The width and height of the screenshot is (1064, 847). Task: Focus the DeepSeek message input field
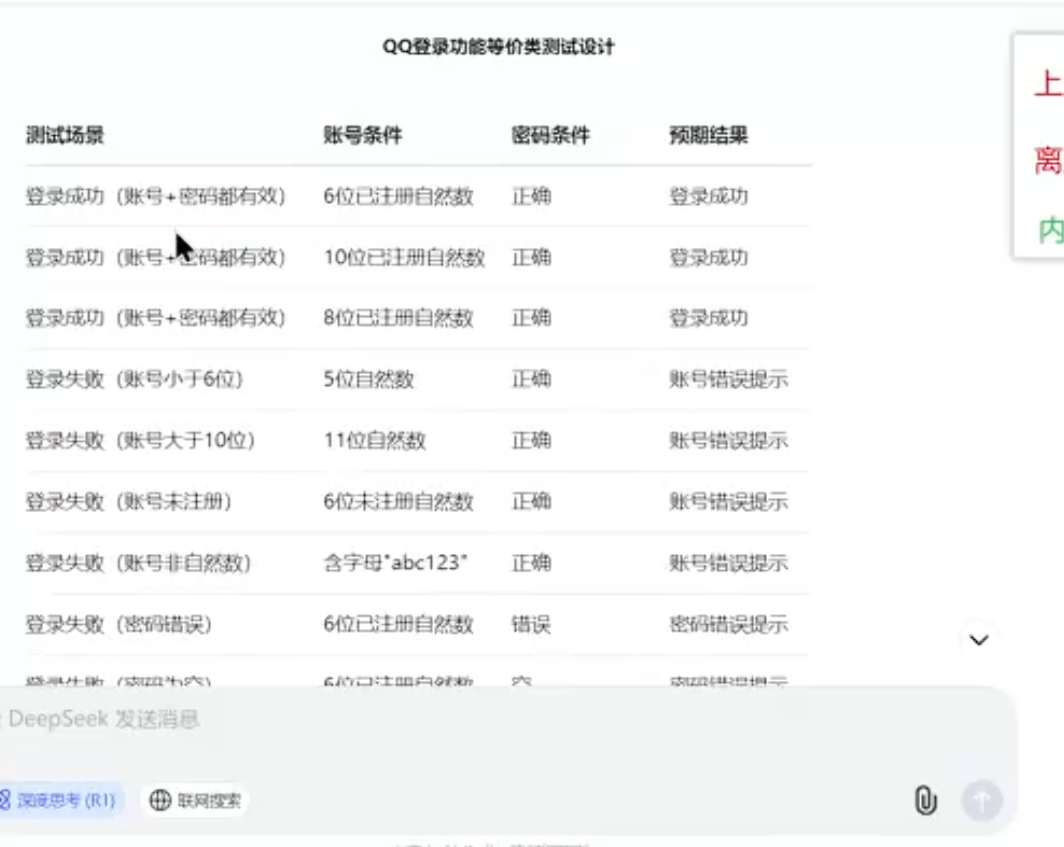click(502, 719)
